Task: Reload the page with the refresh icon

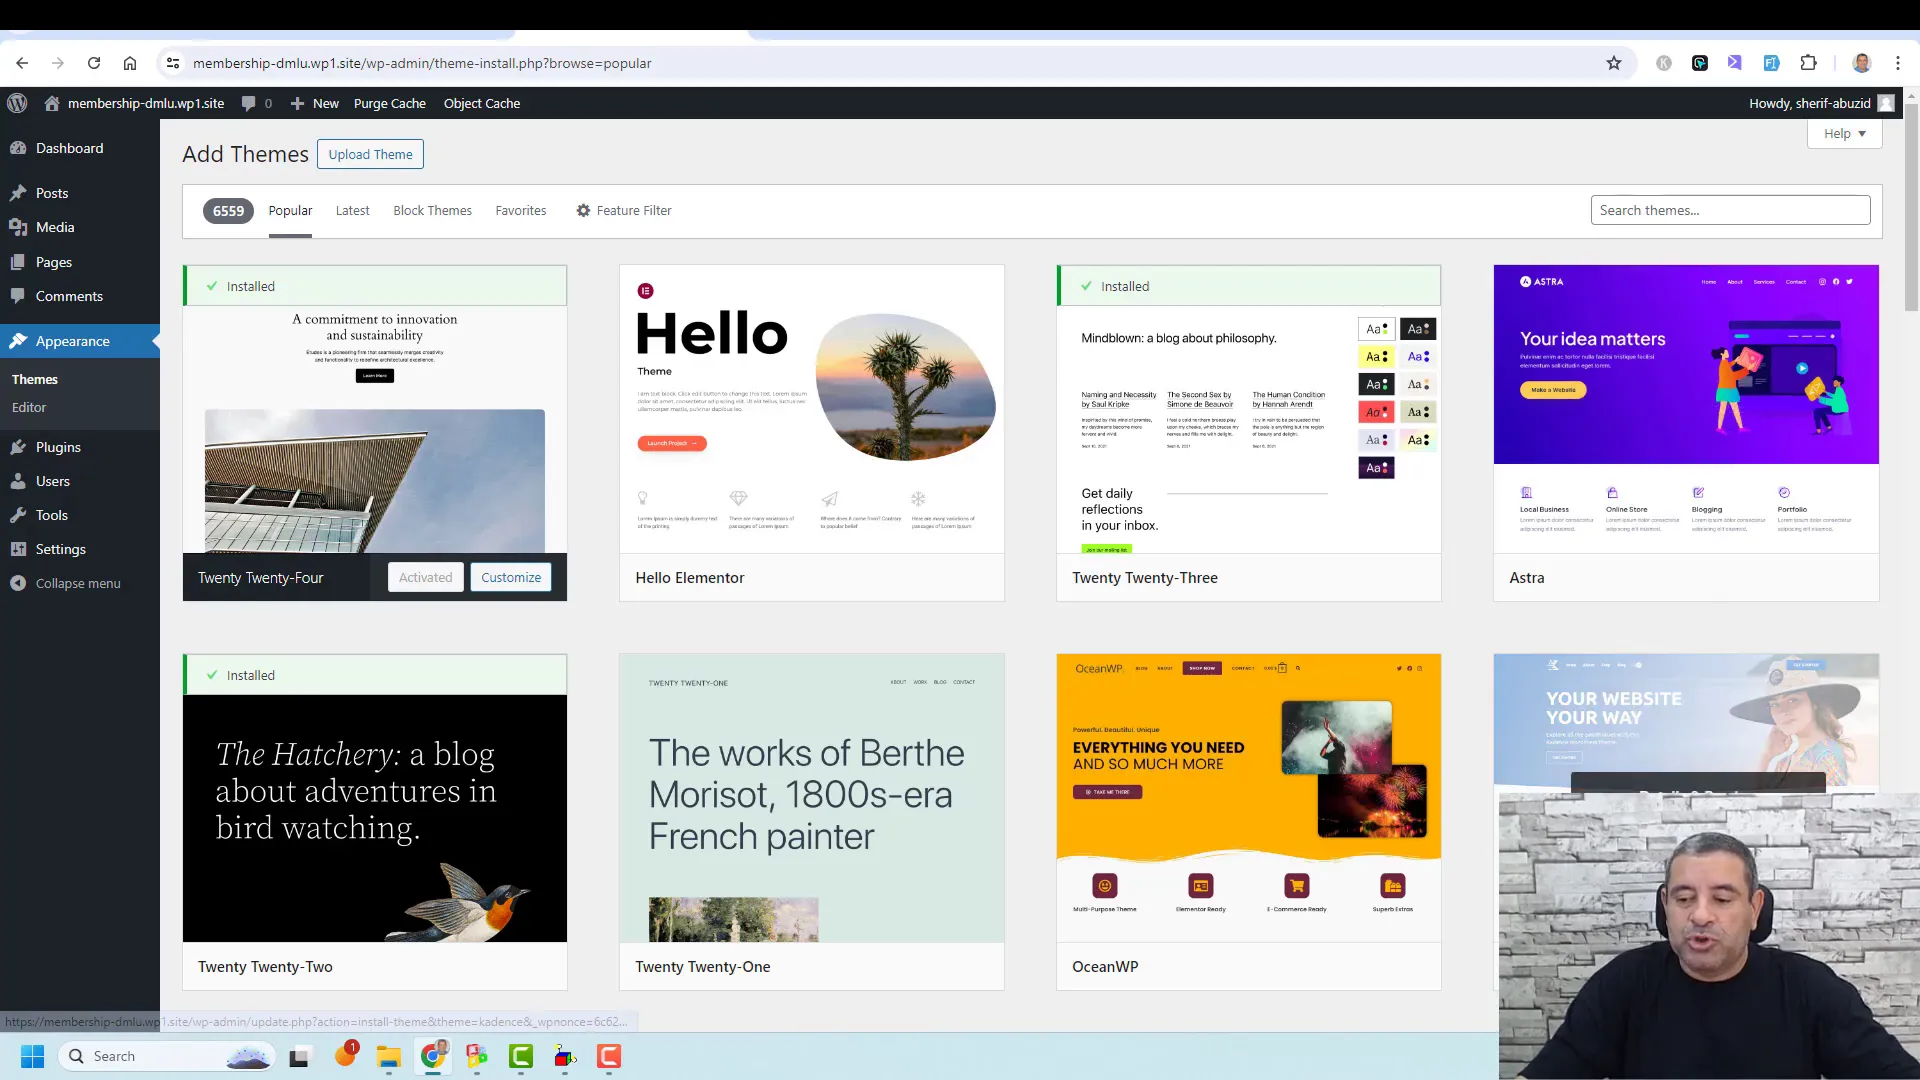Action: click(94, 63)
